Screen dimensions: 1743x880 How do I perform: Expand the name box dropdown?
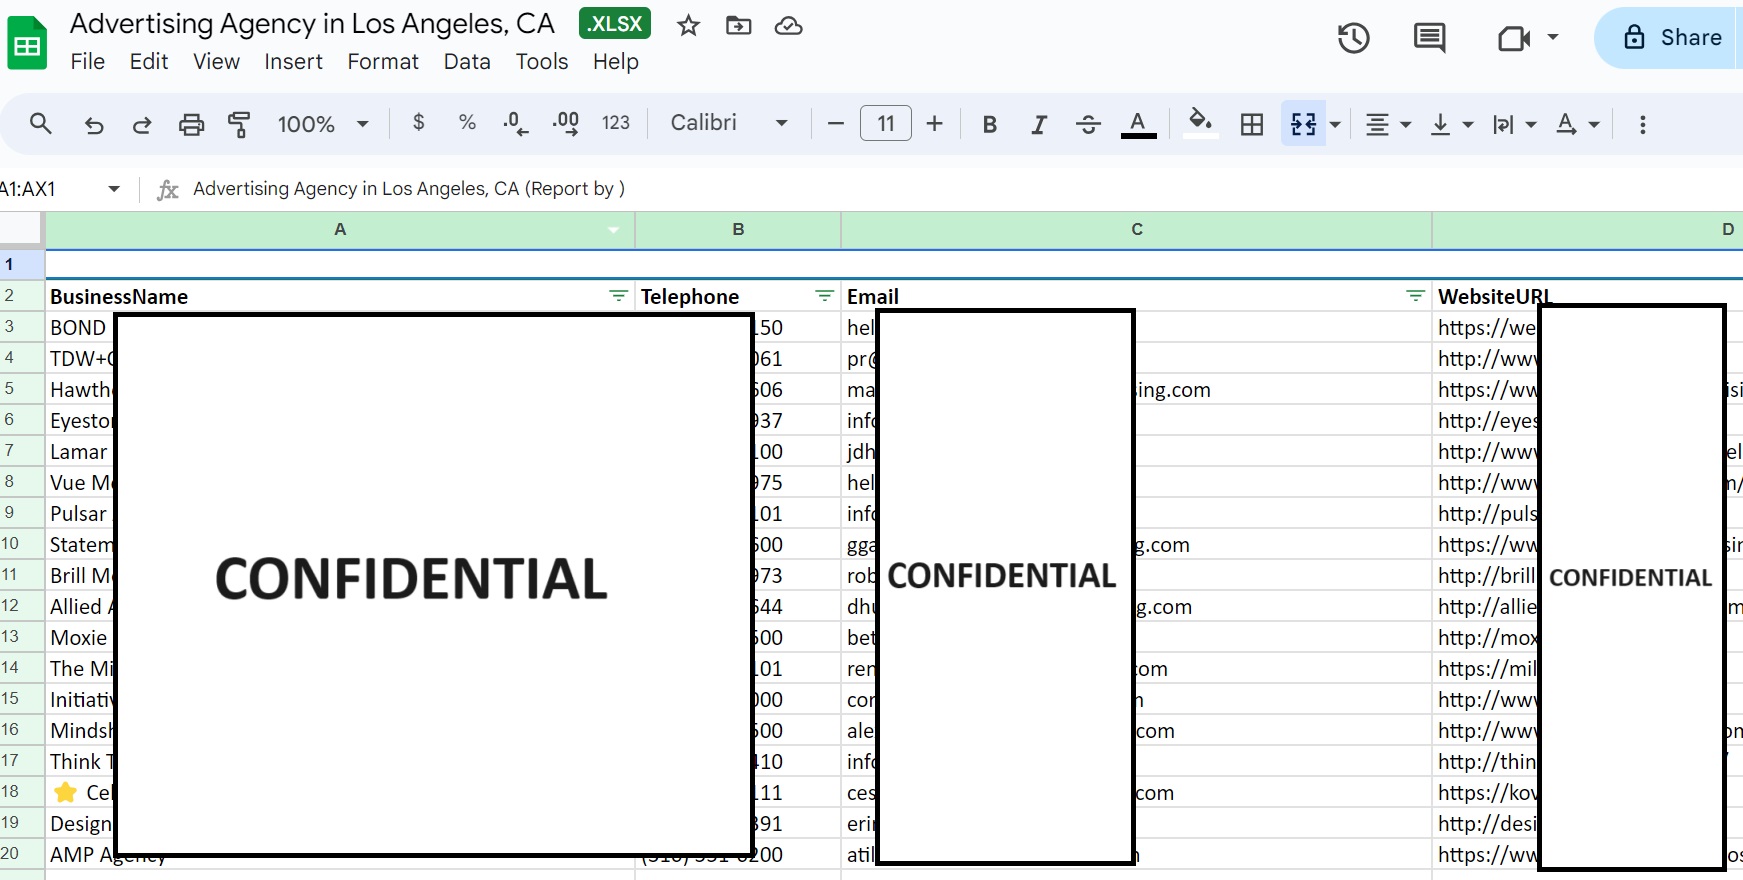(114, 189)
